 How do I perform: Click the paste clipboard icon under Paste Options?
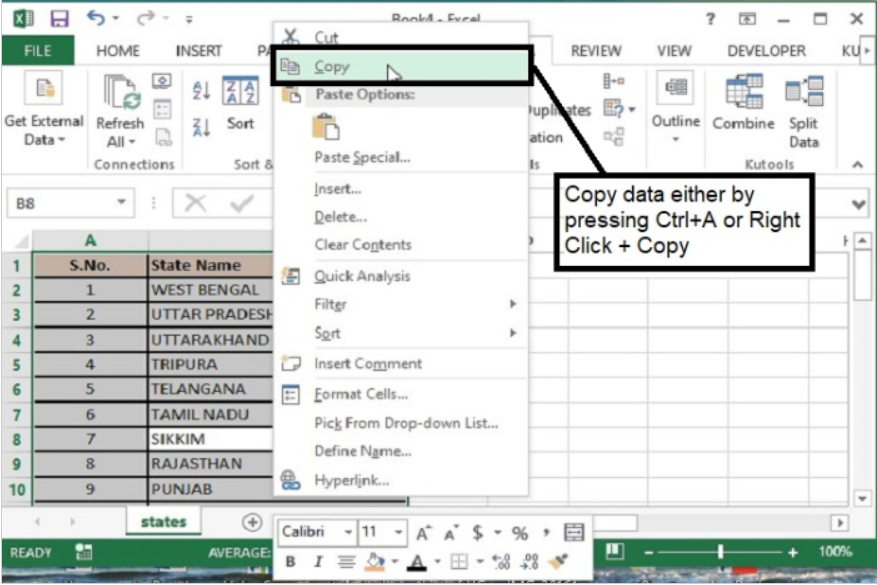326,126
